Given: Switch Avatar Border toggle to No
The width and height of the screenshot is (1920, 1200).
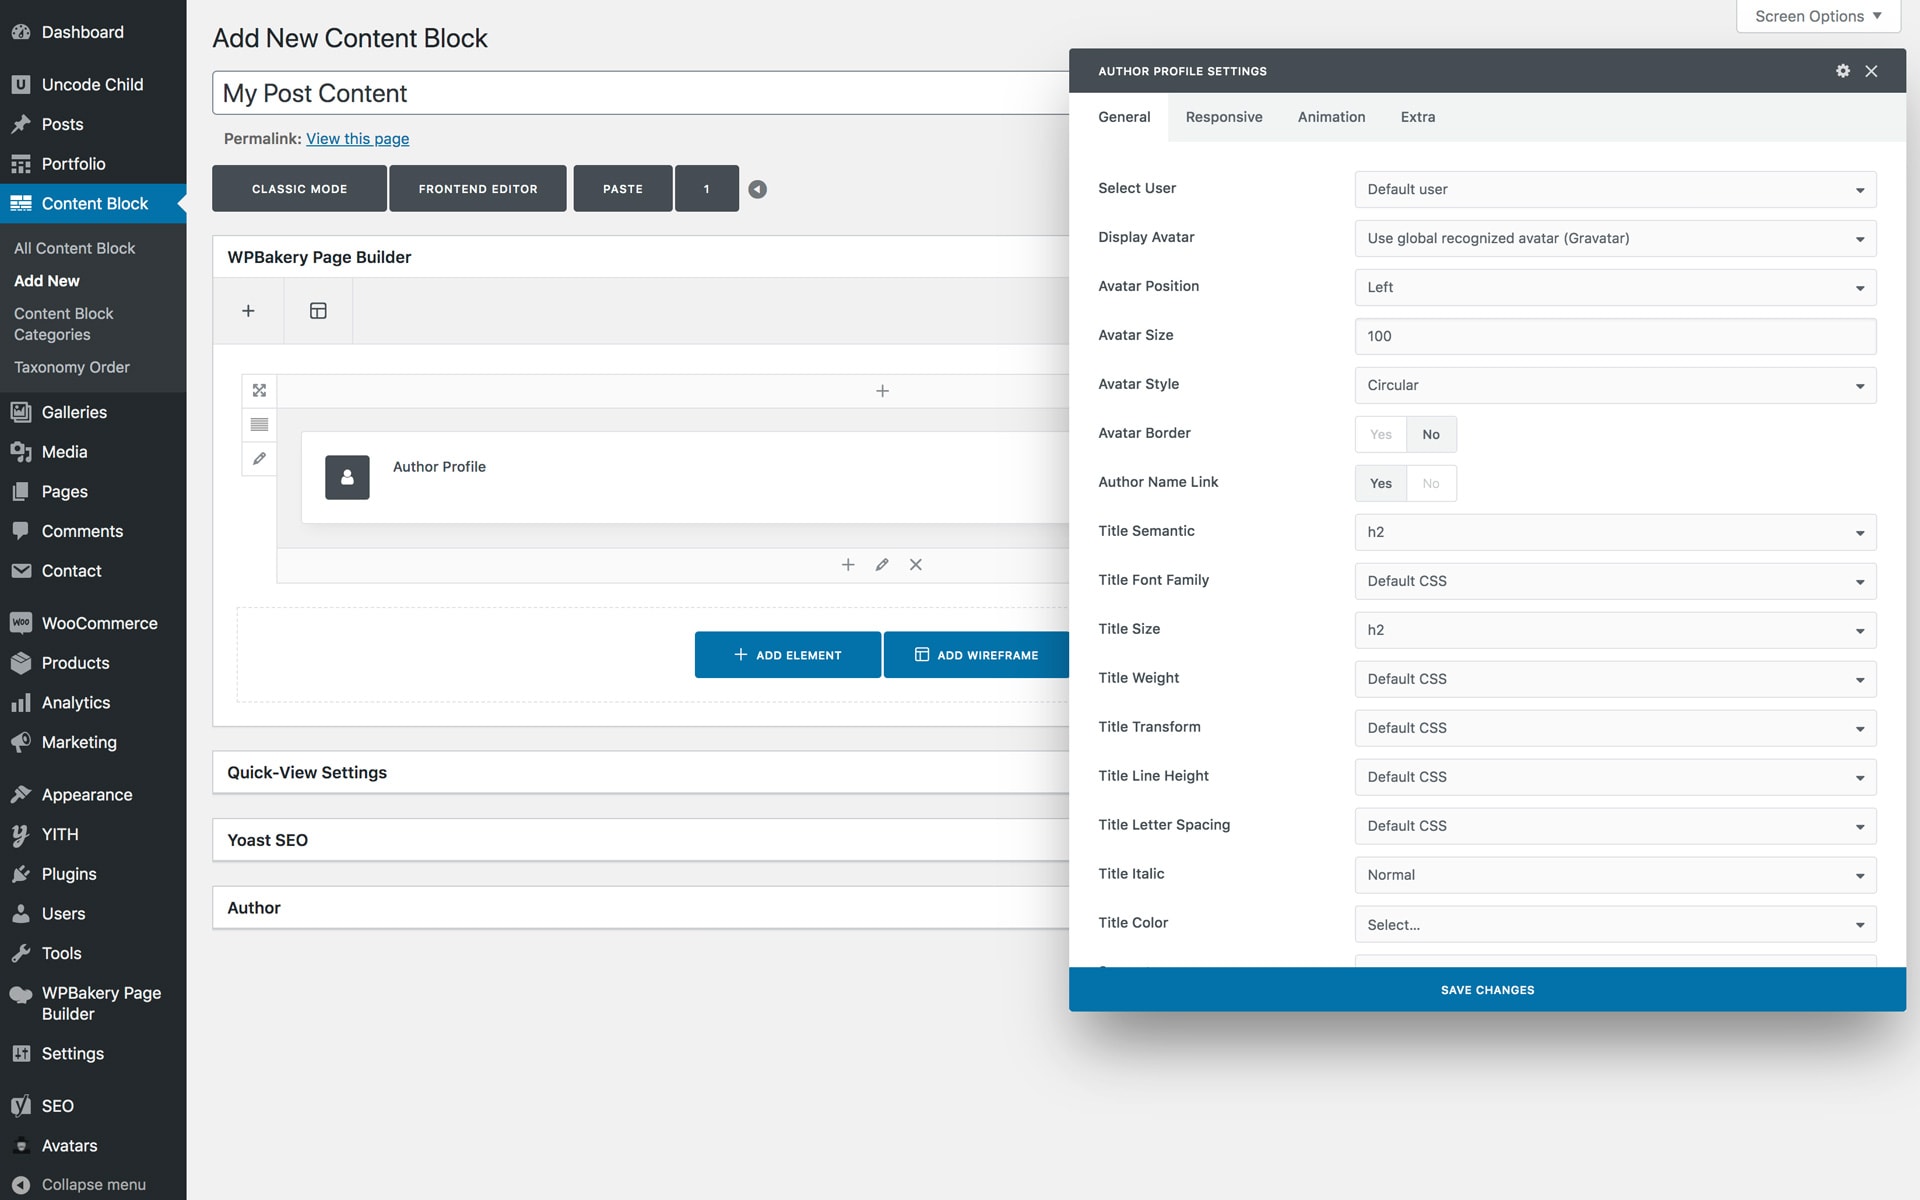Looking at the screenshot, I should 1431,434.
